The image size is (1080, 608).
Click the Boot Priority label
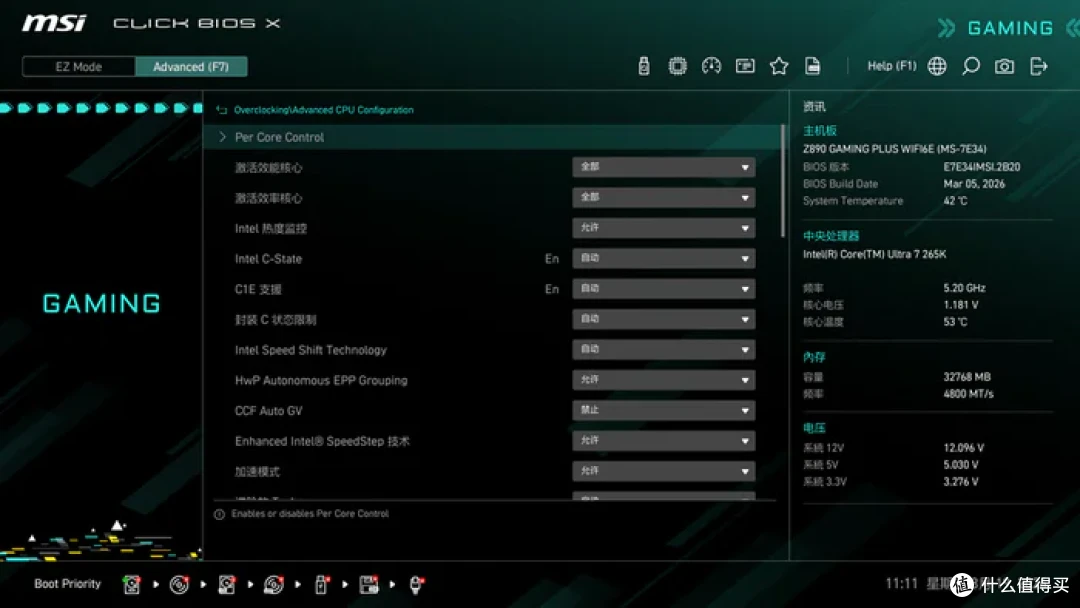(68, 584)
